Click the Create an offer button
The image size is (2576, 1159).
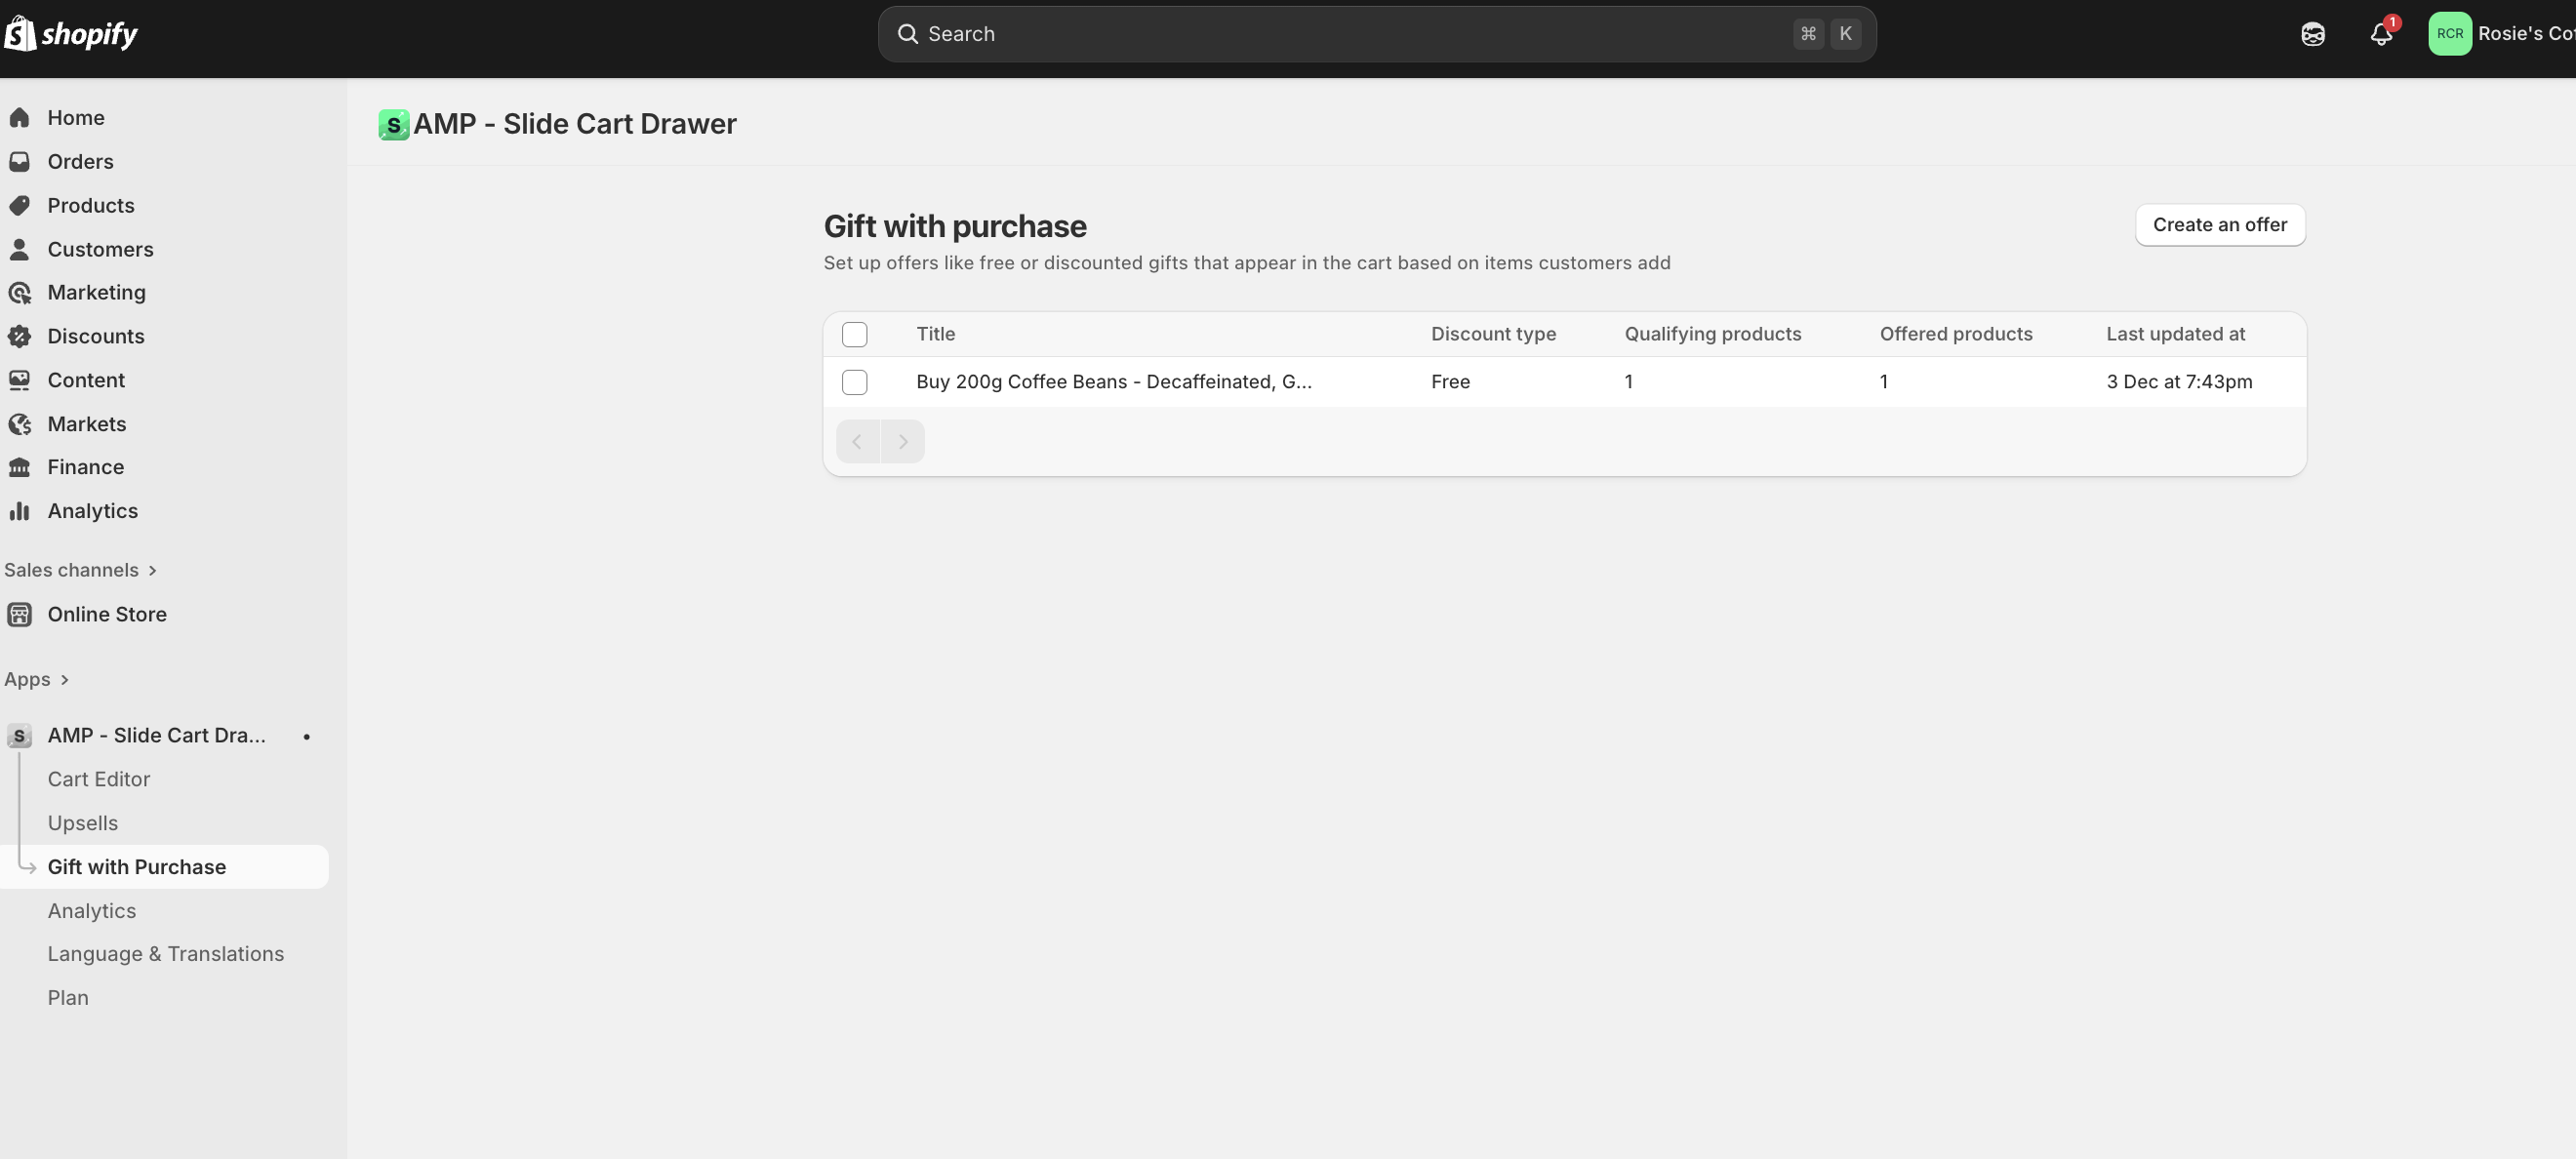click(x=2219, y=225)
